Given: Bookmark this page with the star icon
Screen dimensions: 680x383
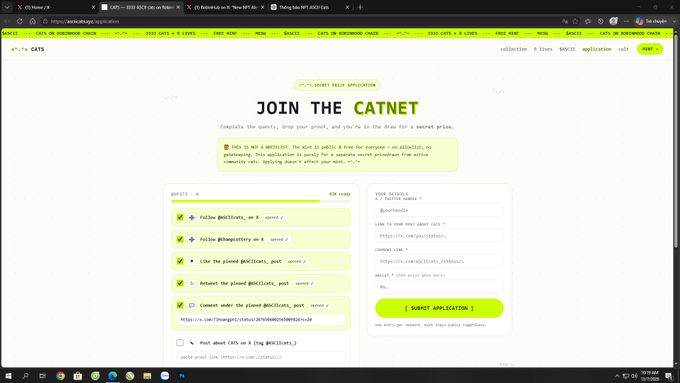Looking at the screenshot, I should tap(575, 21).
